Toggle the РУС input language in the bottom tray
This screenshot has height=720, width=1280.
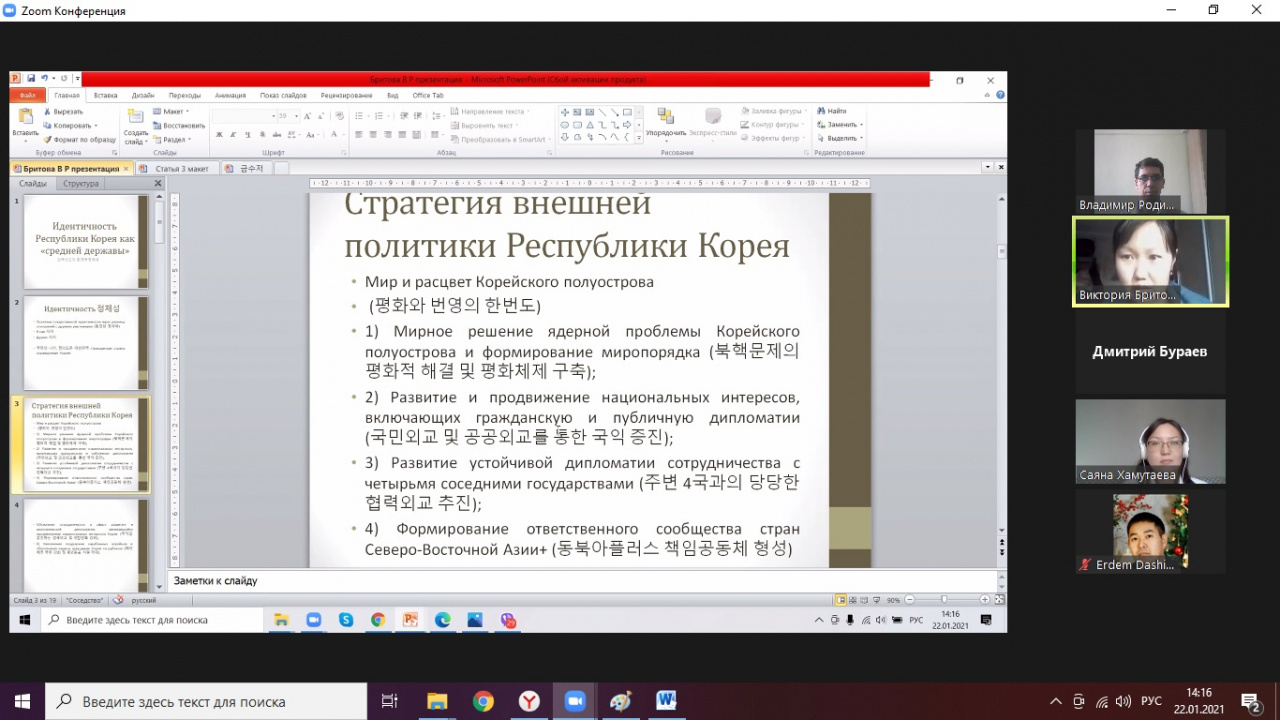coord(1151,701)
